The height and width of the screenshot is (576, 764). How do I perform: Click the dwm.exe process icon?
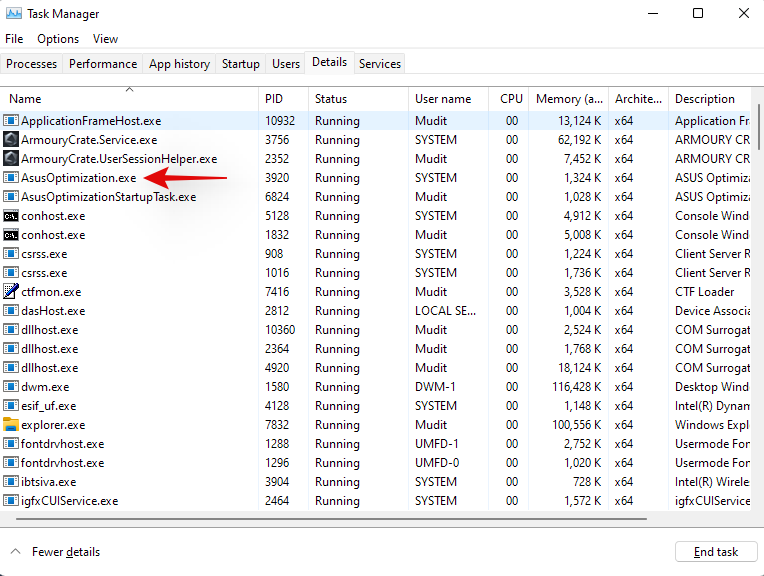pos(11,387)
